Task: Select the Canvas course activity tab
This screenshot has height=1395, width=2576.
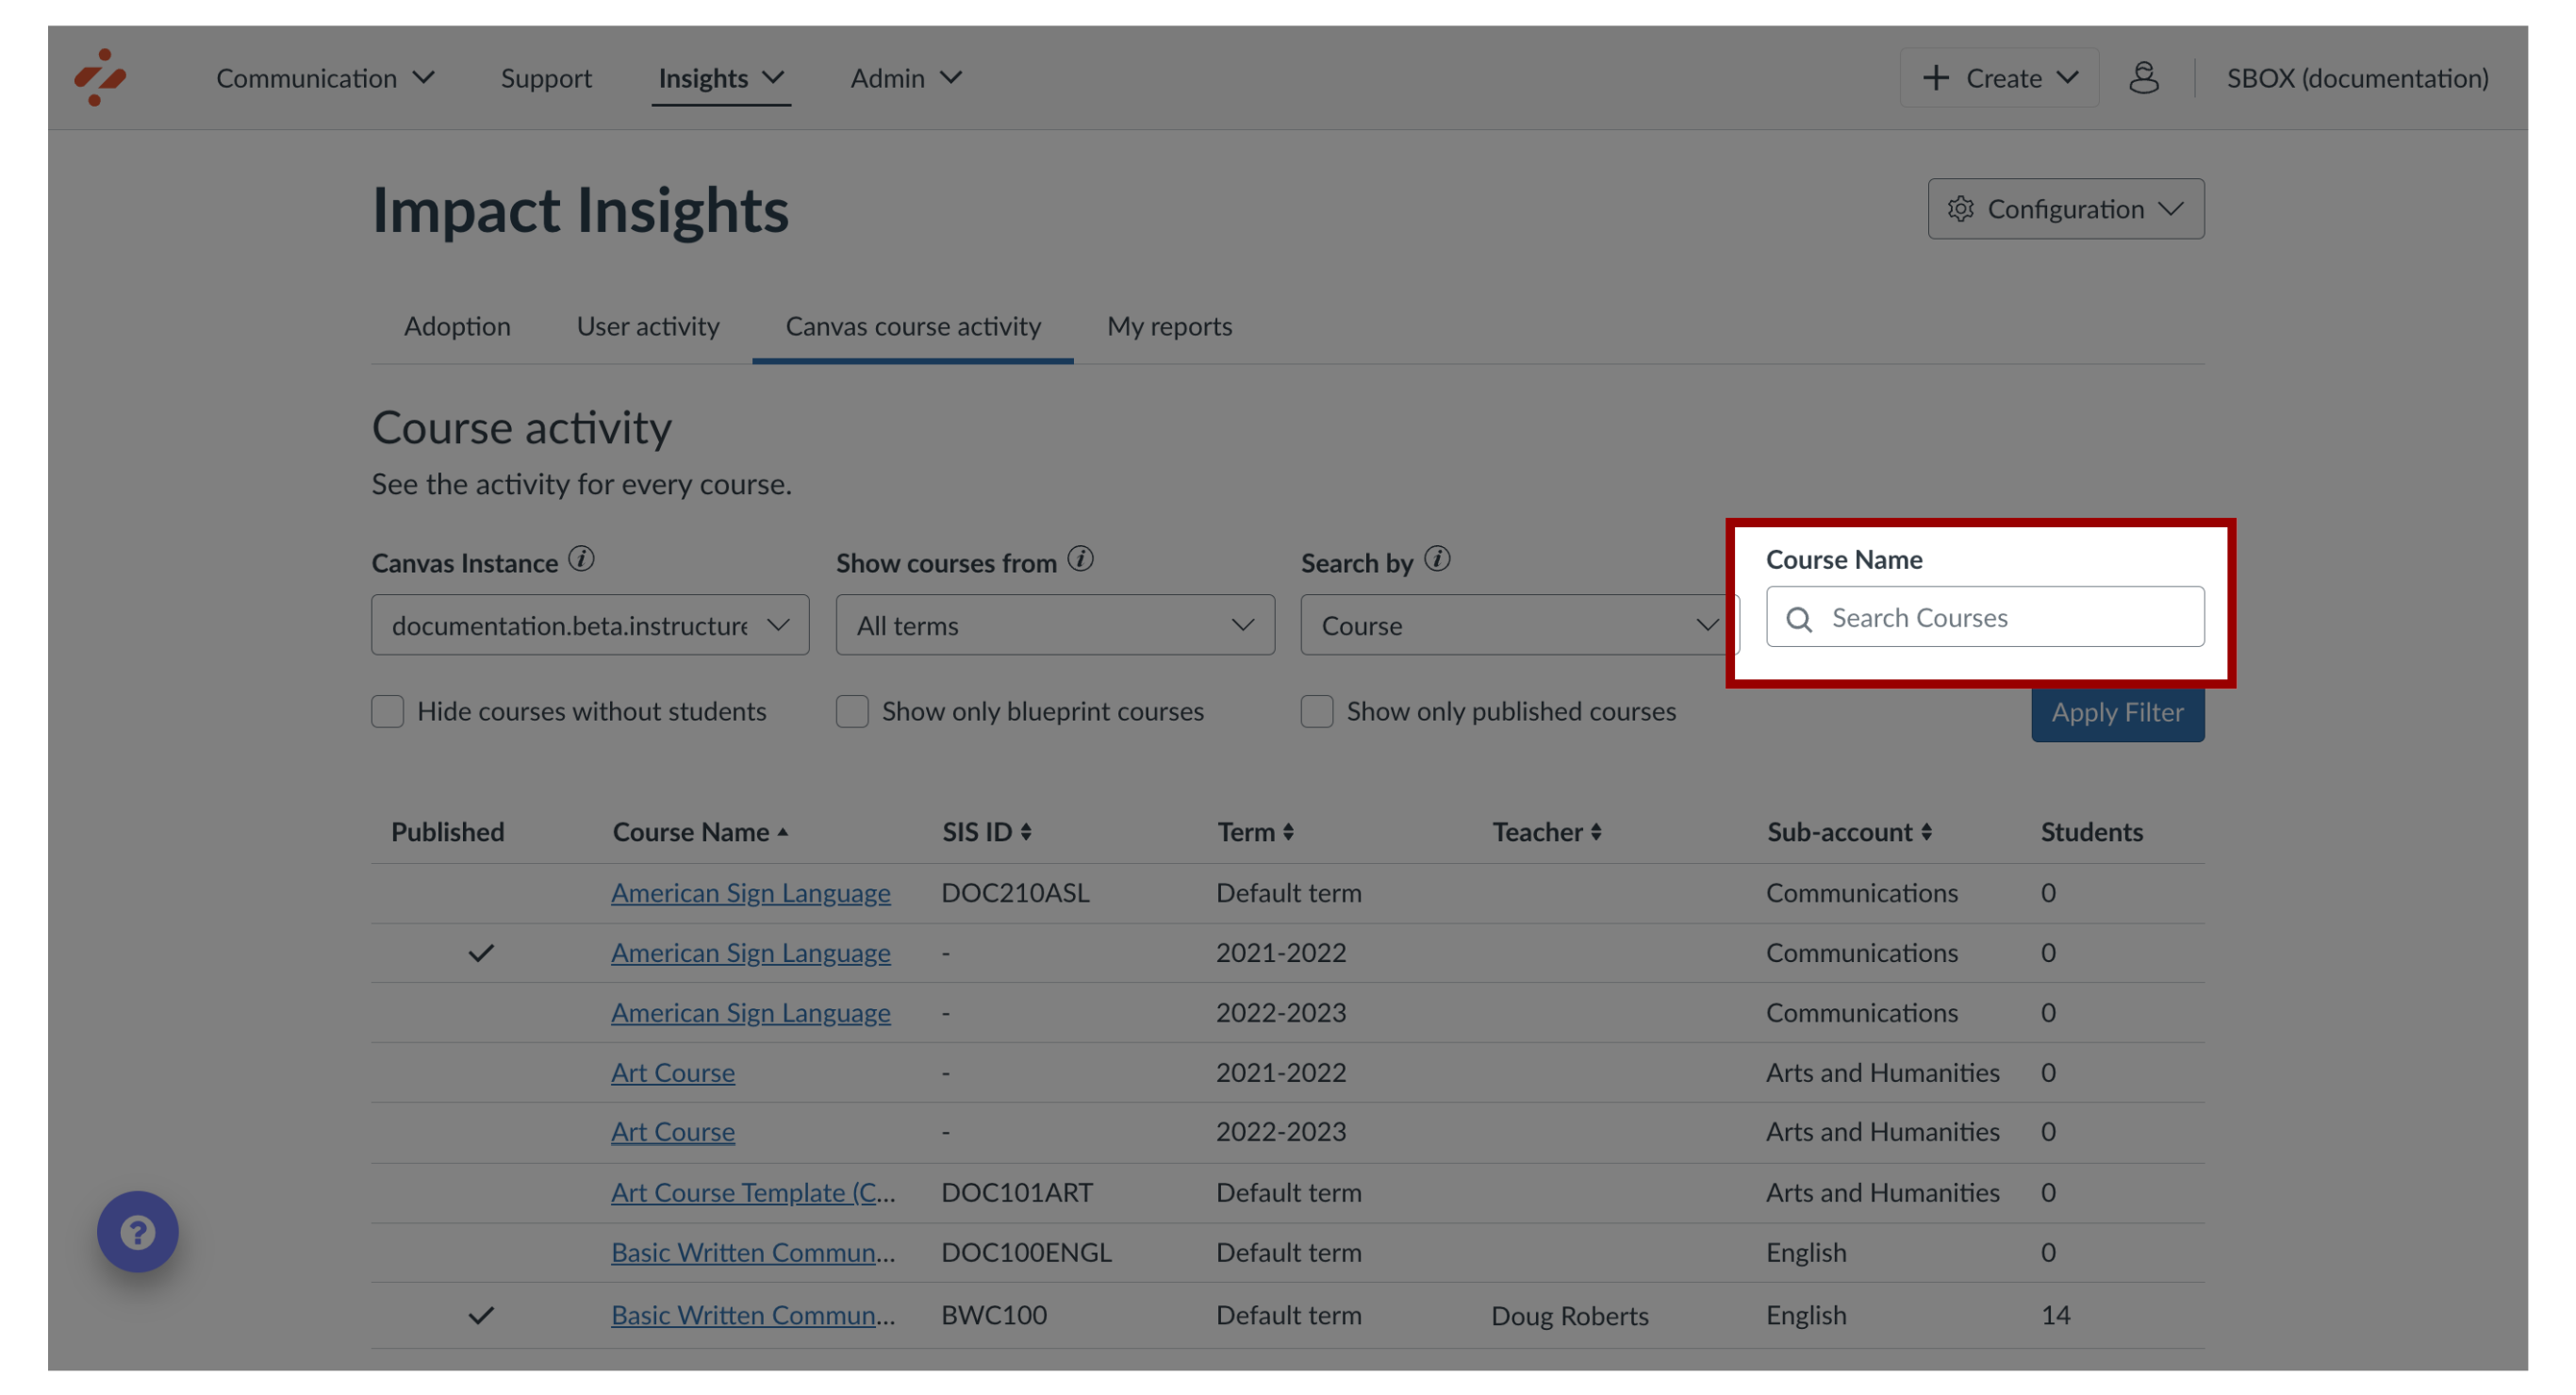Action: pos(913,326)
